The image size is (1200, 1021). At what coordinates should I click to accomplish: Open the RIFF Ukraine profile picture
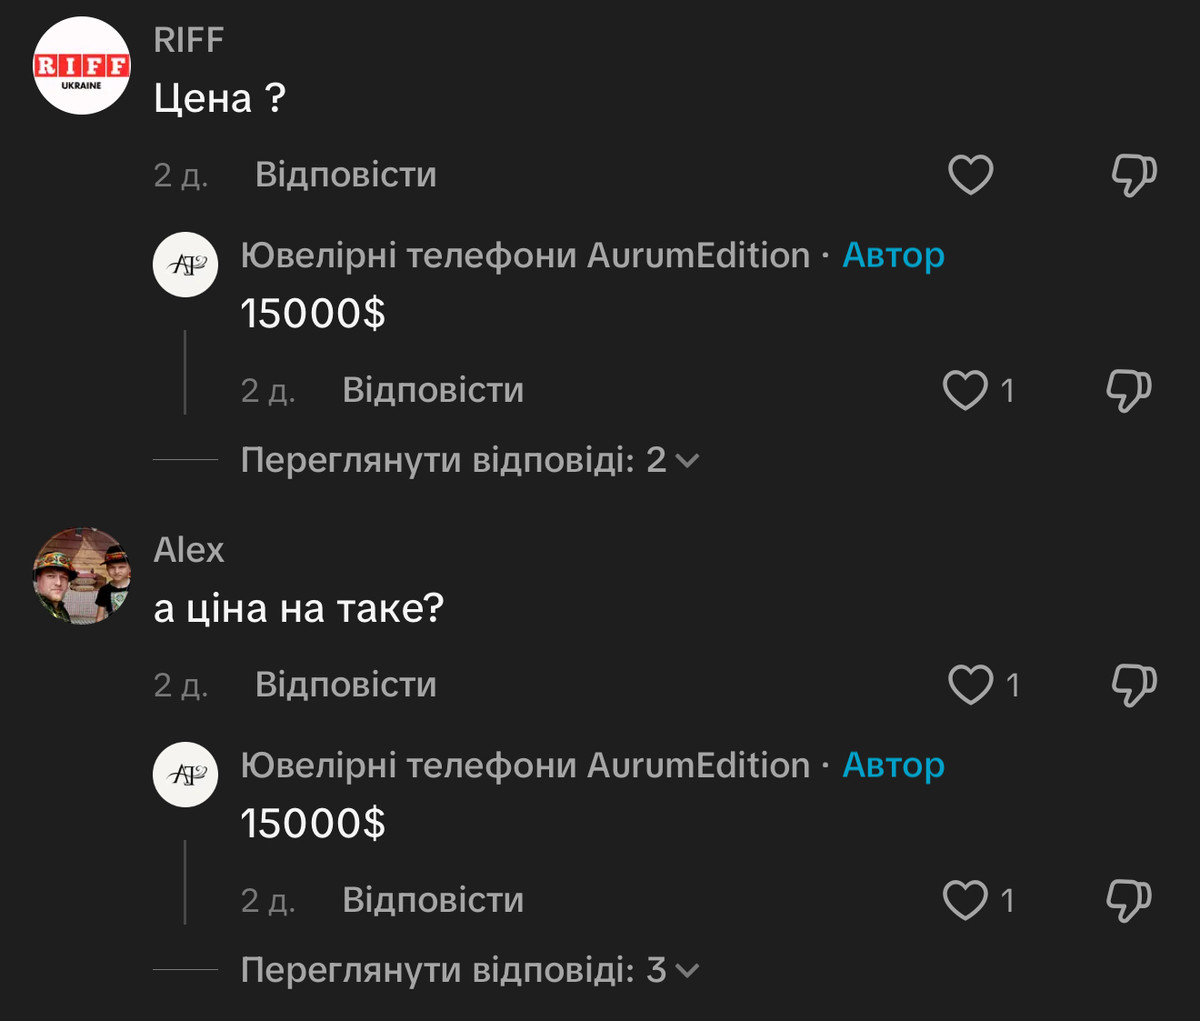(82, 66)
